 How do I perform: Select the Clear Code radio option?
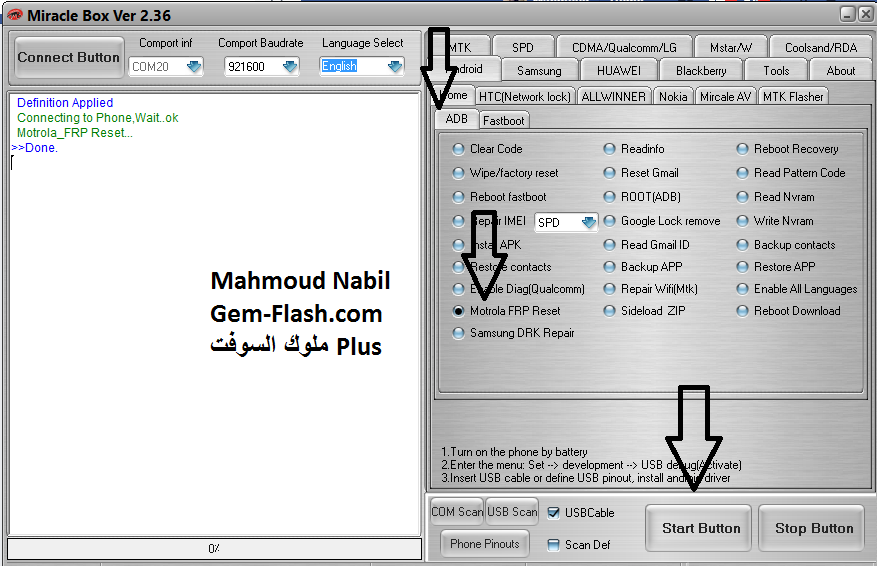[458, 149]
